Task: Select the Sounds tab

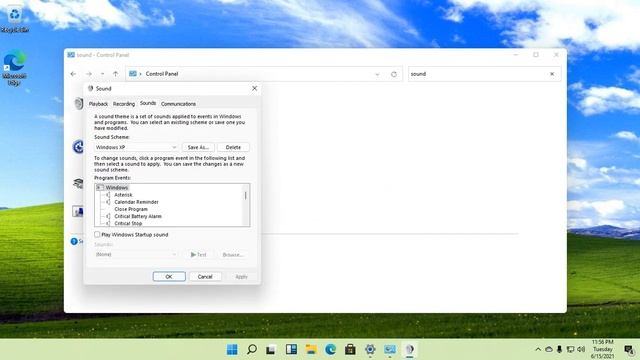Action: (x=148, y=103)
